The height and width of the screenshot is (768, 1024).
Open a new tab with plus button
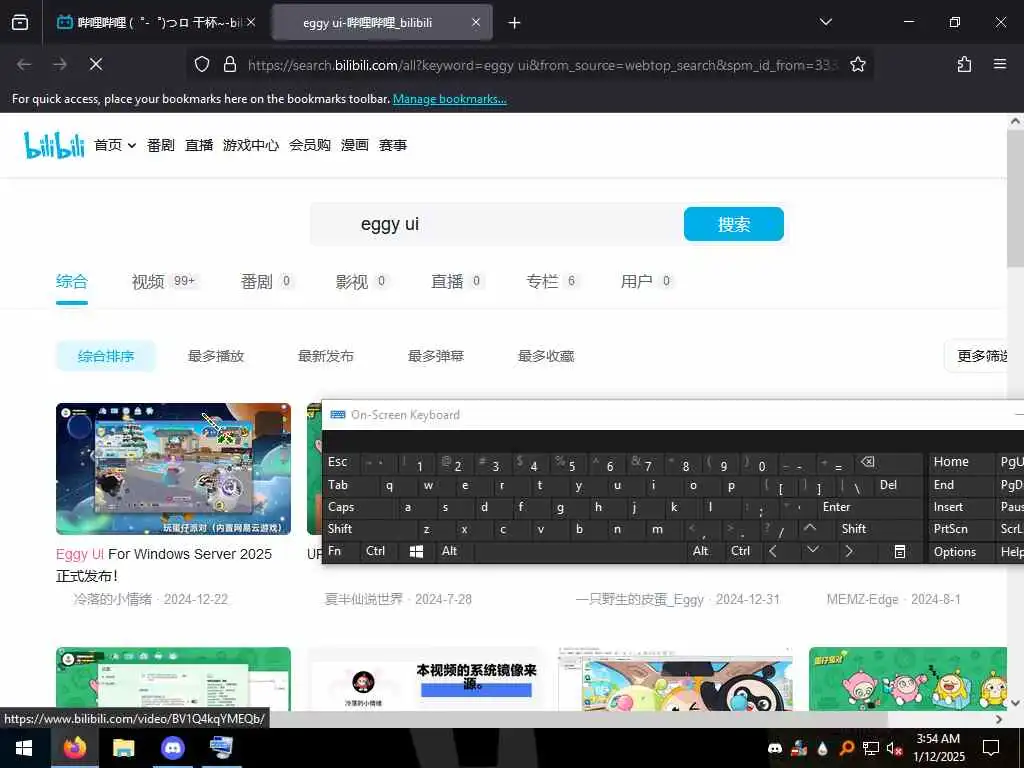pyautogui.click(x=515, y=23)
